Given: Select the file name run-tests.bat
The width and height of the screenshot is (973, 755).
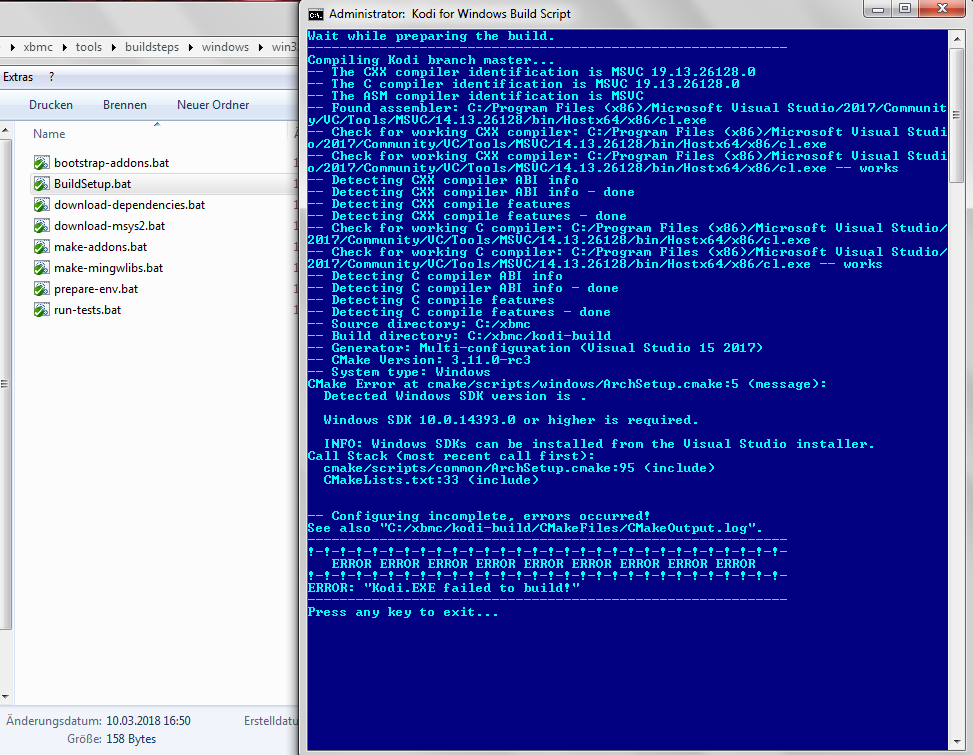Looking at the screenshot, I should pos(87,311).
